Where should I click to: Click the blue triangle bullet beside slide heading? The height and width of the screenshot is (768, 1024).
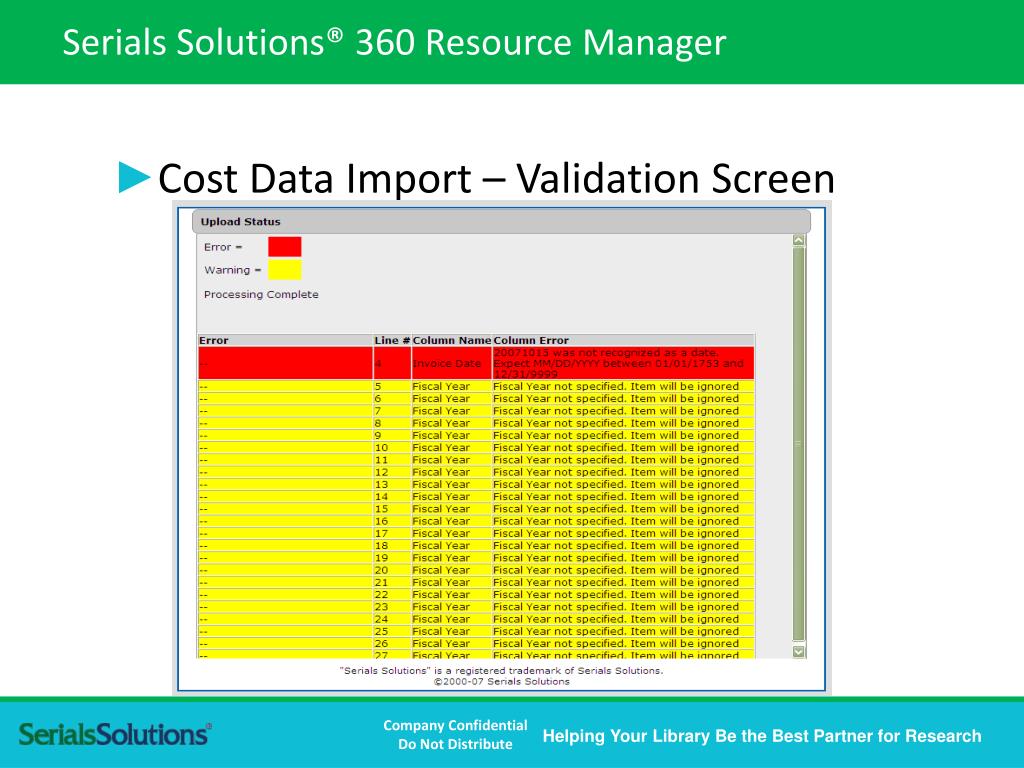pos(135,177)
